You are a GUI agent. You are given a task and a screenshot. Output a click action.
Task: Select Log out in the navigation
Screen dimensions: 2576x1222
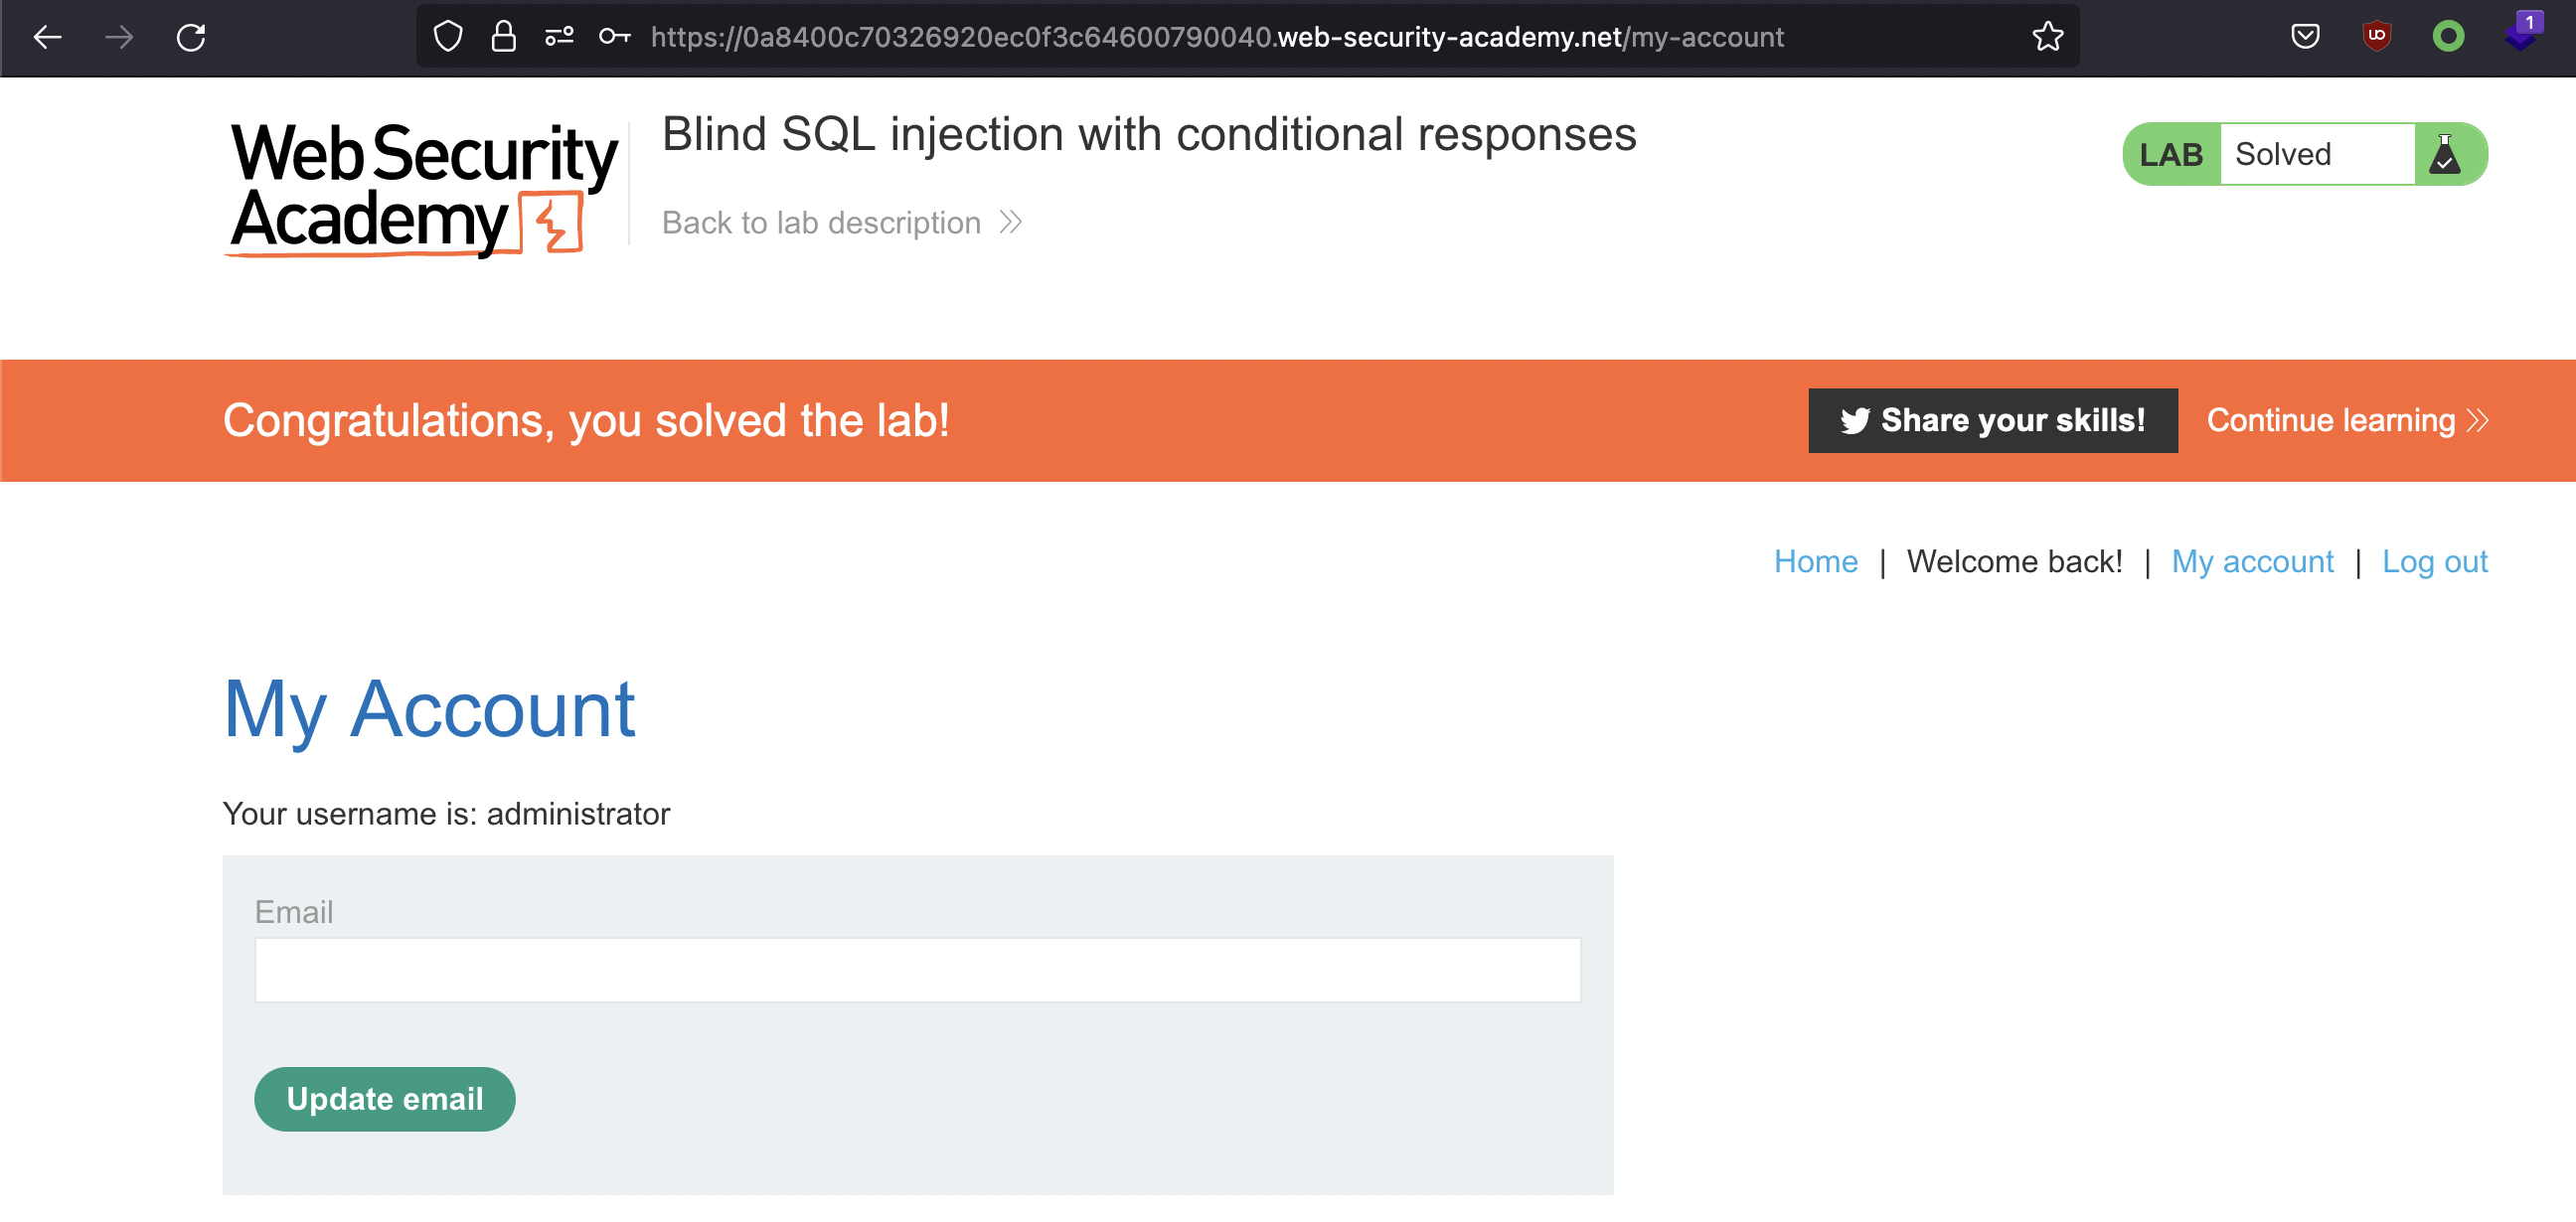tap(2434, 562)
